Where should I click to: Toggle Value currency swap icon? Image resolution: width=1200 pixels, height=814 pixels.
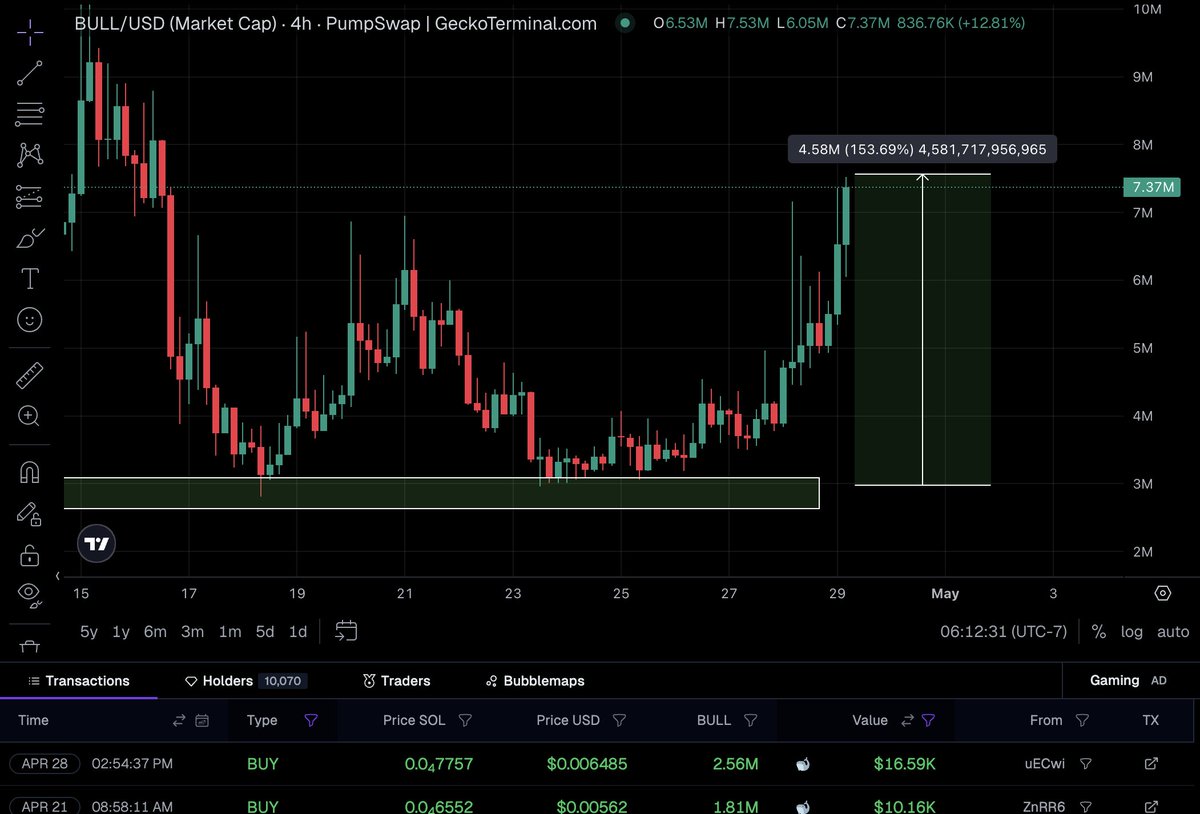click(907, 720)
